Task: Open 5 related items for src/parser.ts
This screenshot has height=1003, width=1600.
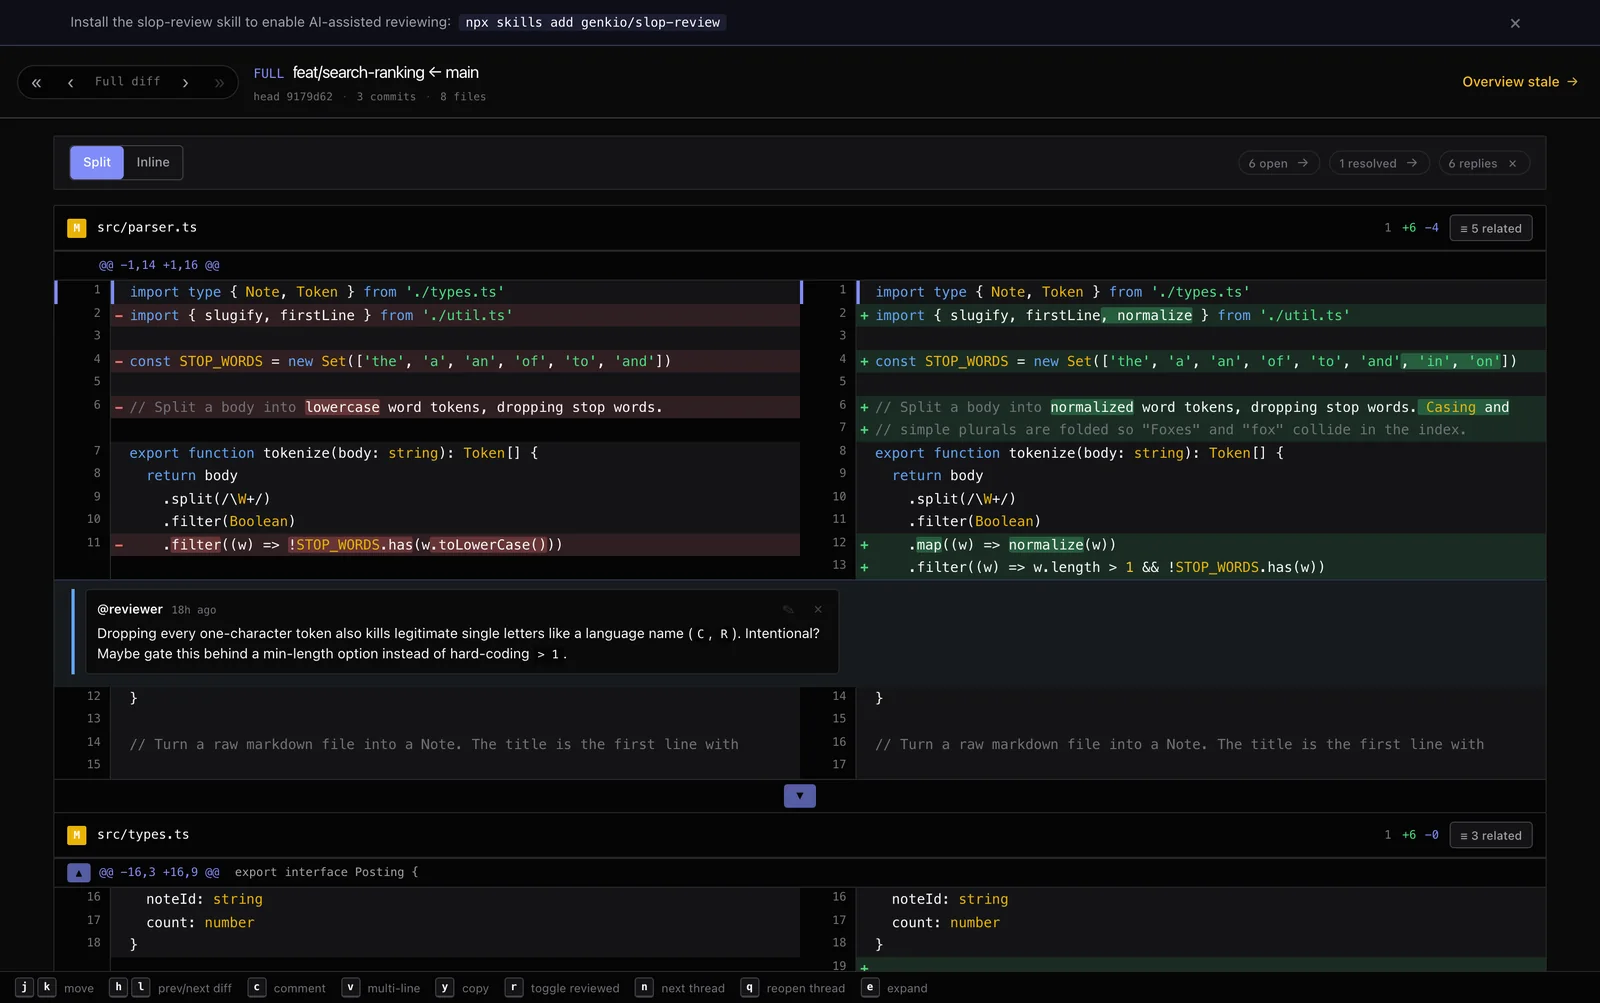Action: tap(1490, 228)
